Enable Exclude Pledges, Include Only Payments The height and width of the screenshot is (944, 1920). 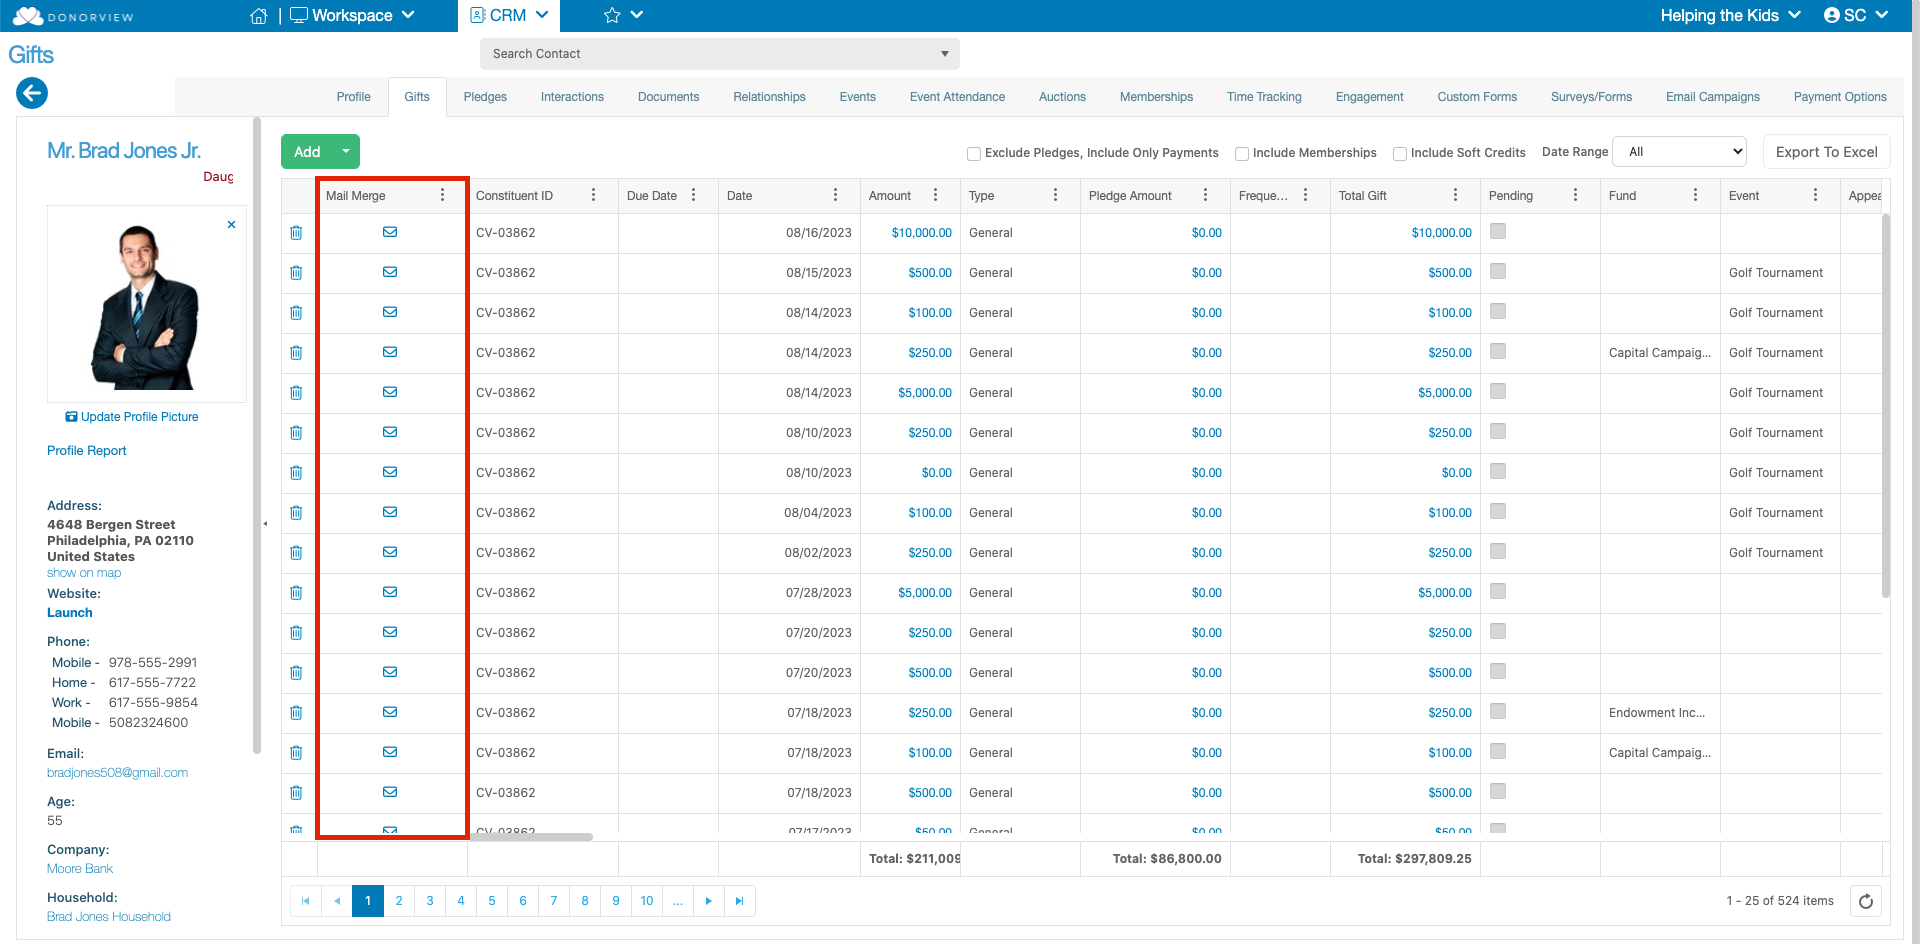click(x=973, y=154)
